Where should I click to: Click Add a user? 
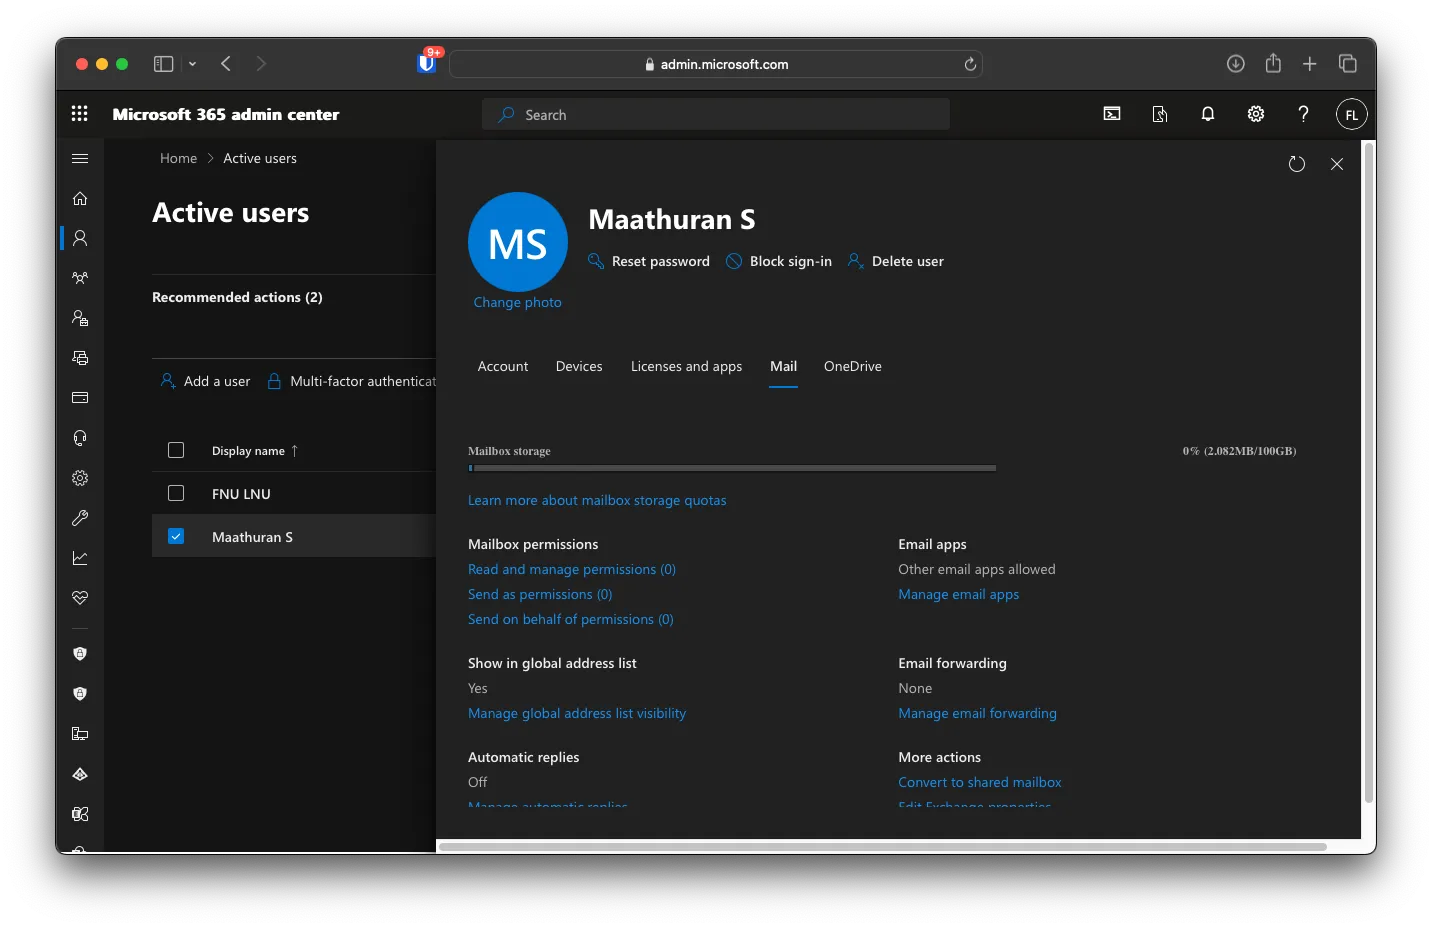point(206,381)
